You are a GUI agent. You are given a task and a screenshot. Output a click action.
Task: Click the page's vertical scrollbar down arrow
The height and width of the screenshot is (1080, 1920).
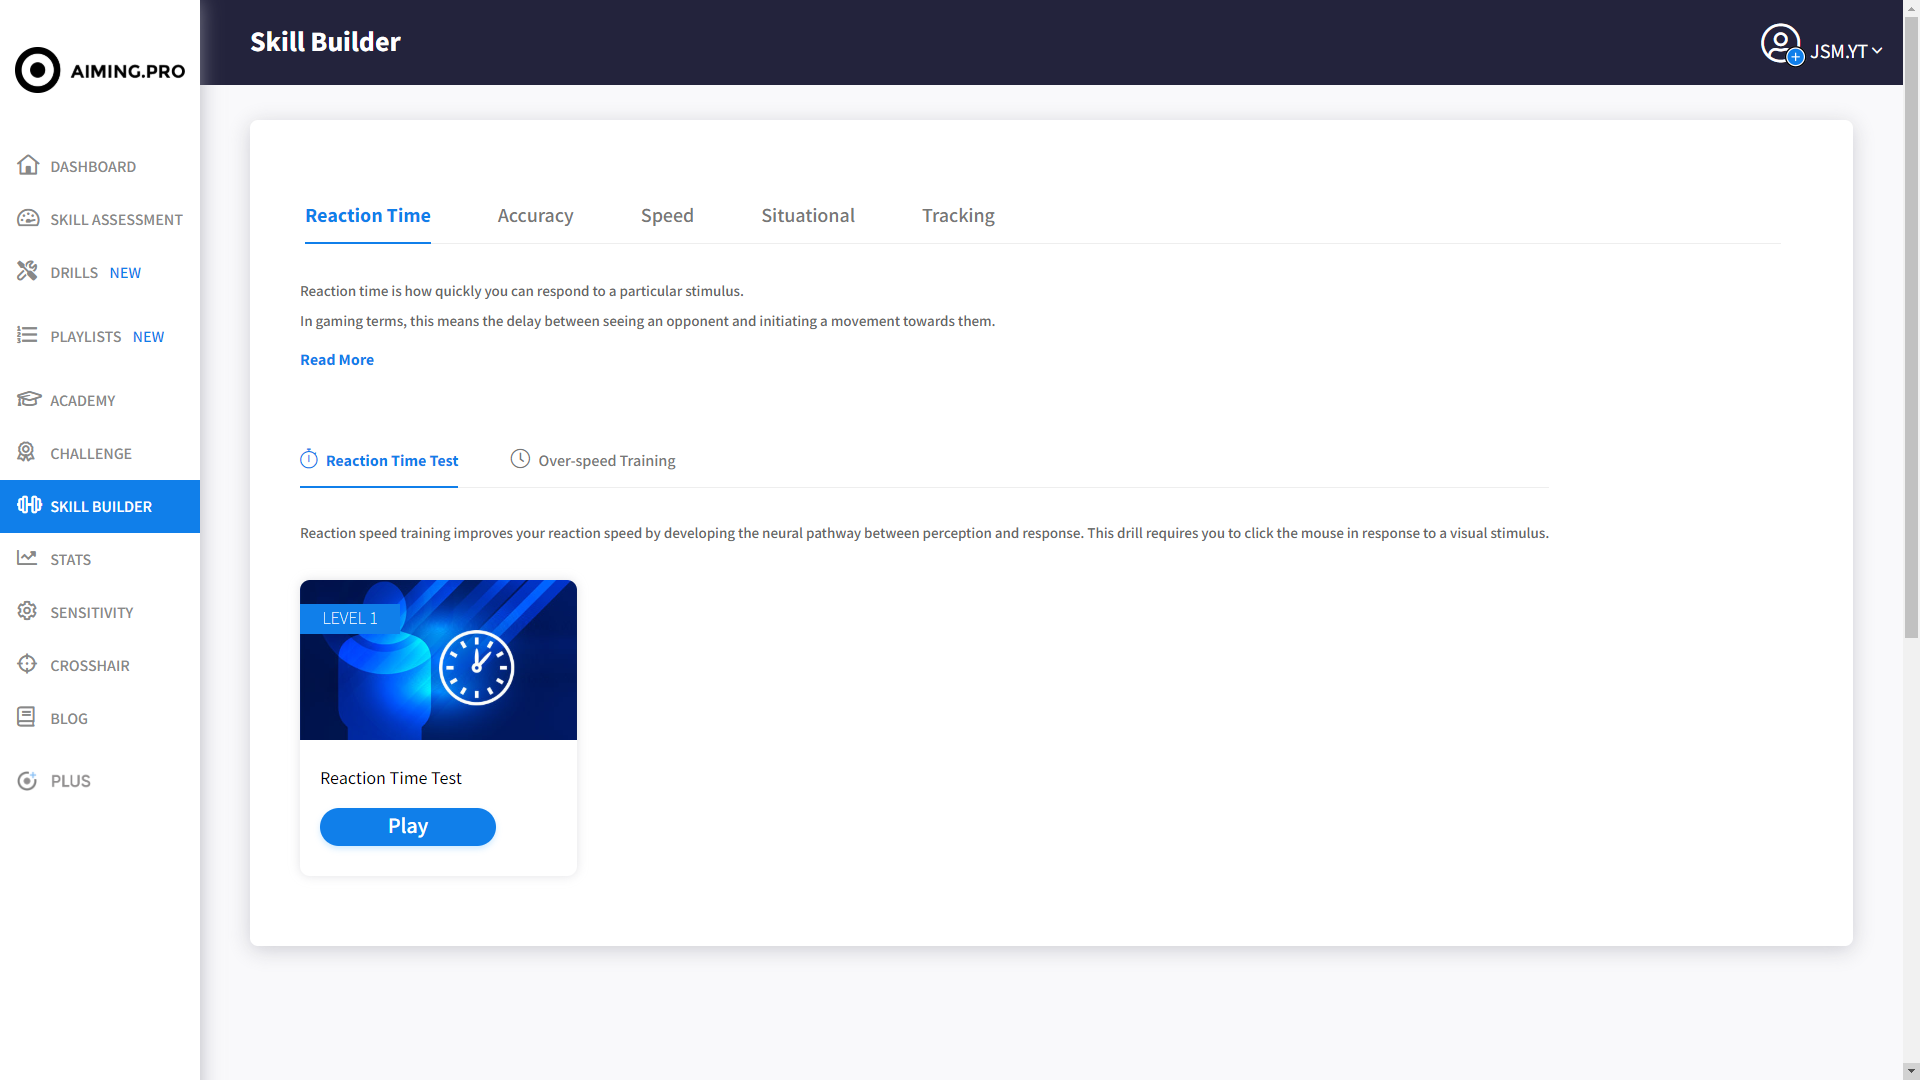click(x=1911, y=1070)
